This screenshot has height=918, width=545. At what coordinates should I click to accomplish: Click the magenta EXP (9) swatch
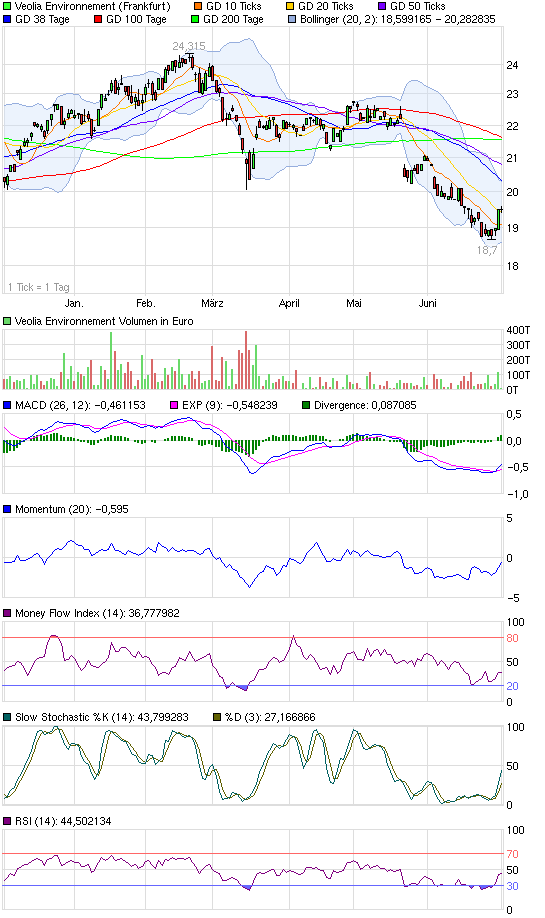(x=174, y=405)
